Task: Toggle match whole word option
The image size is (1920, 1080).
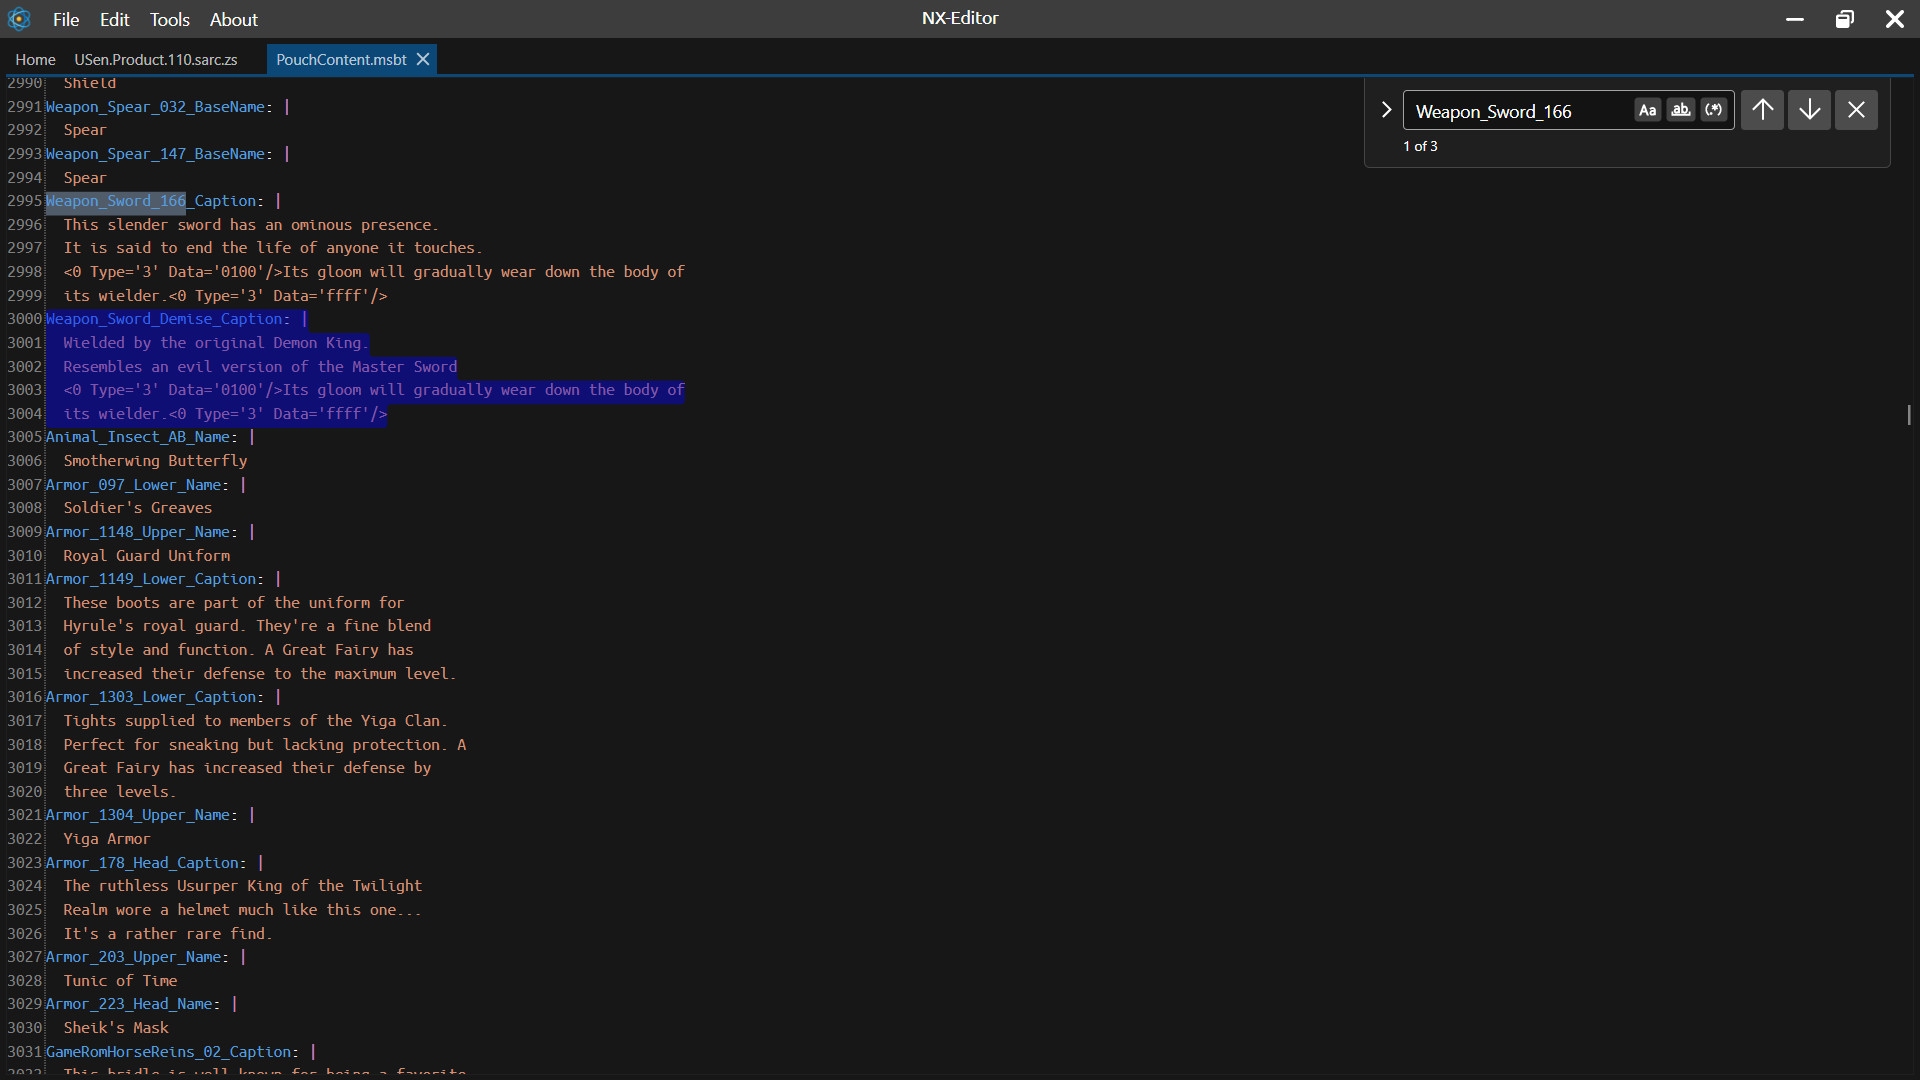Action: (1681, 111)
